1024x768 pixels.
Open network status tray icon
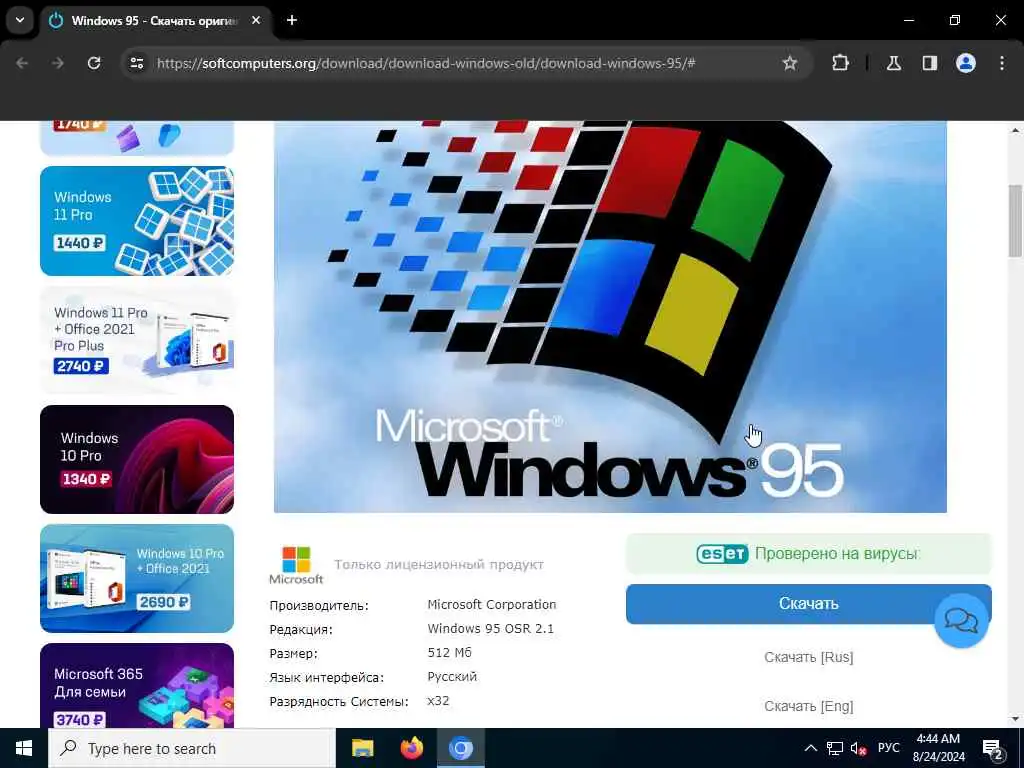[x=835, y=748]
